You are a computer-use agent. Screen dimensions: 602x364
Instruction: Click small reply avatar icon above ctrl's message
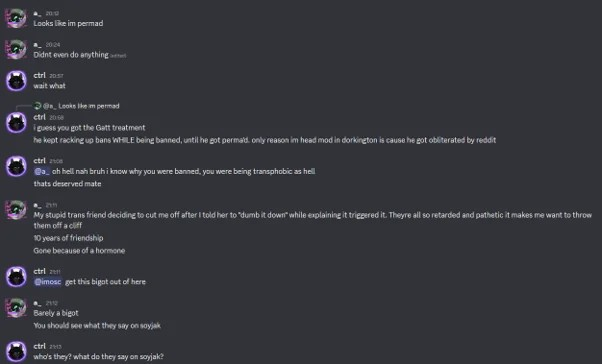coord(37,106)
